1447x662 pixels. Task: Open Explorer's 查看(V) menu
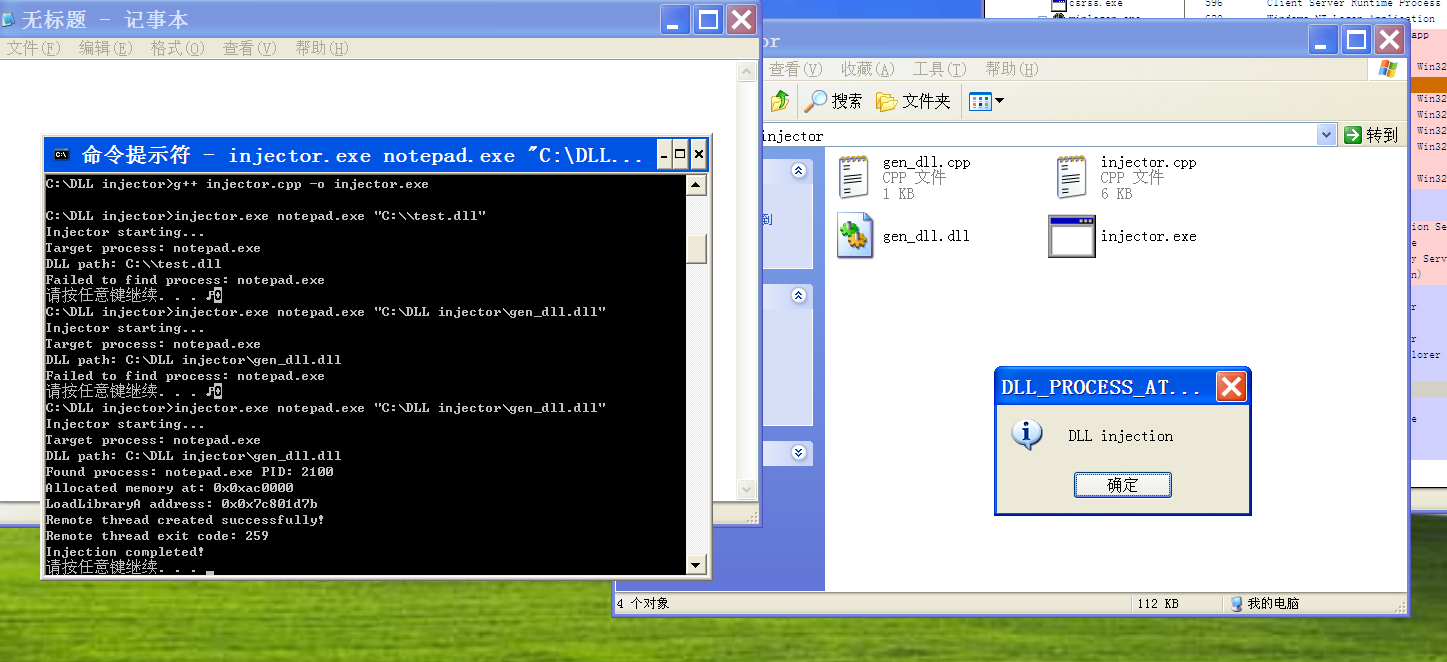tap(795, 69)
